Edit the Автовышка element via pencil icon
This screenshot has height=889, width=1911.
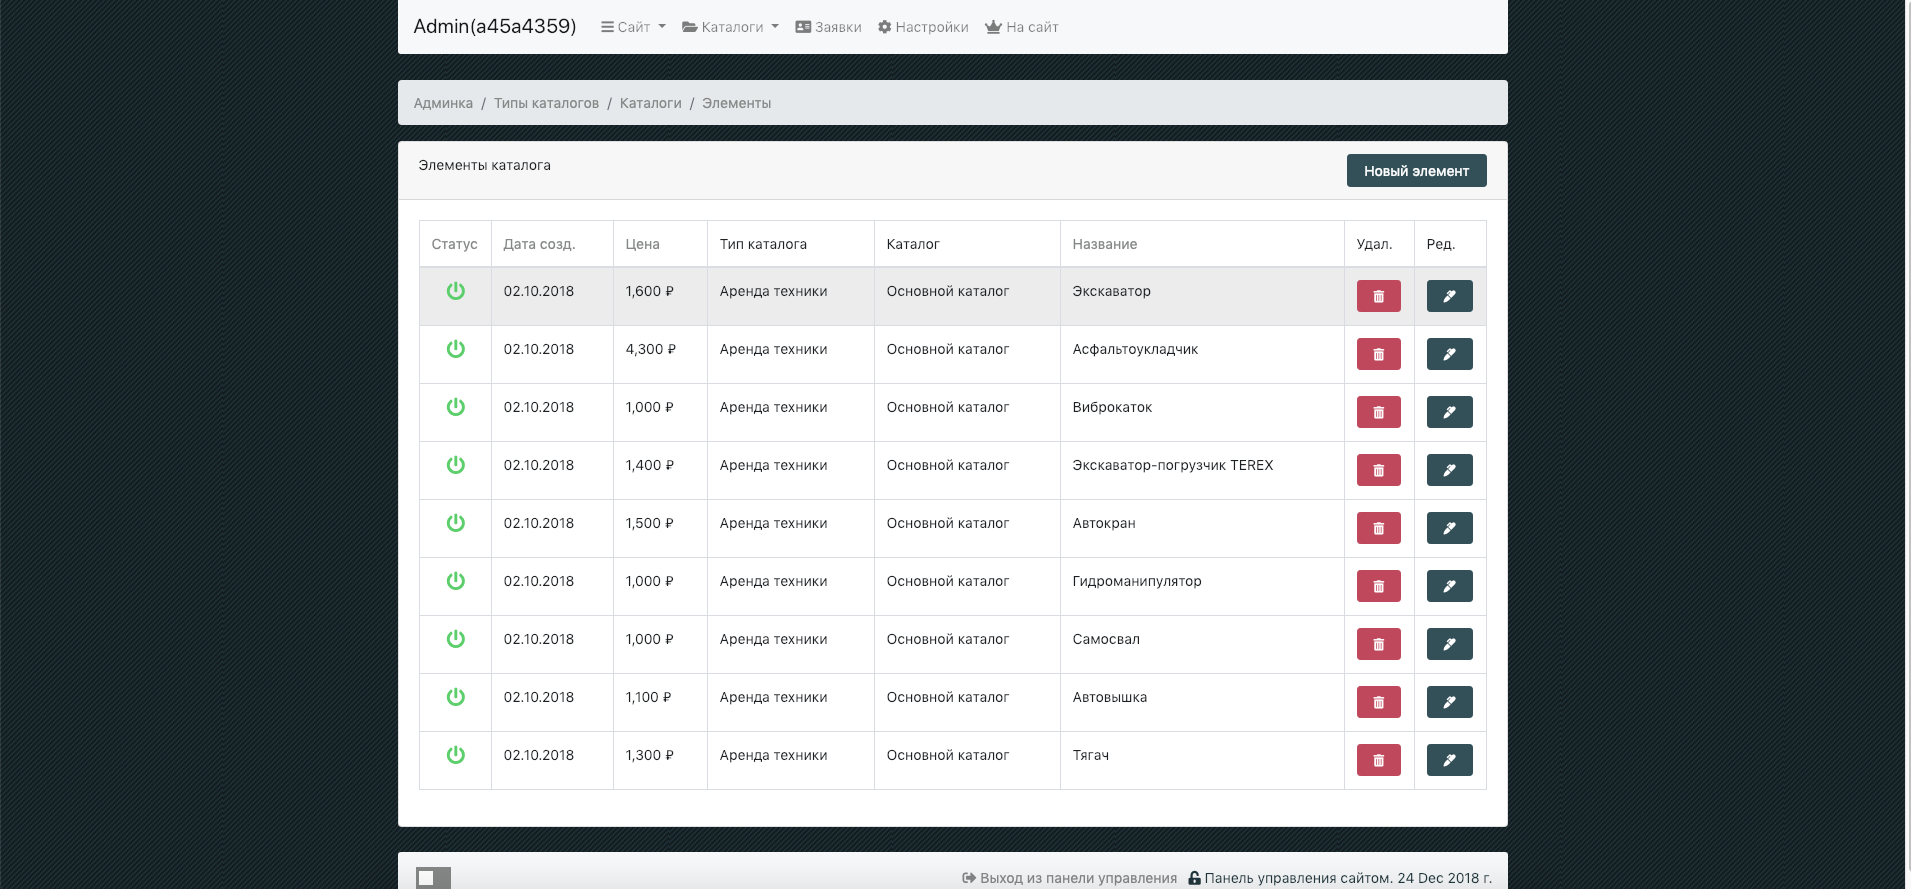click(1449, 702)
